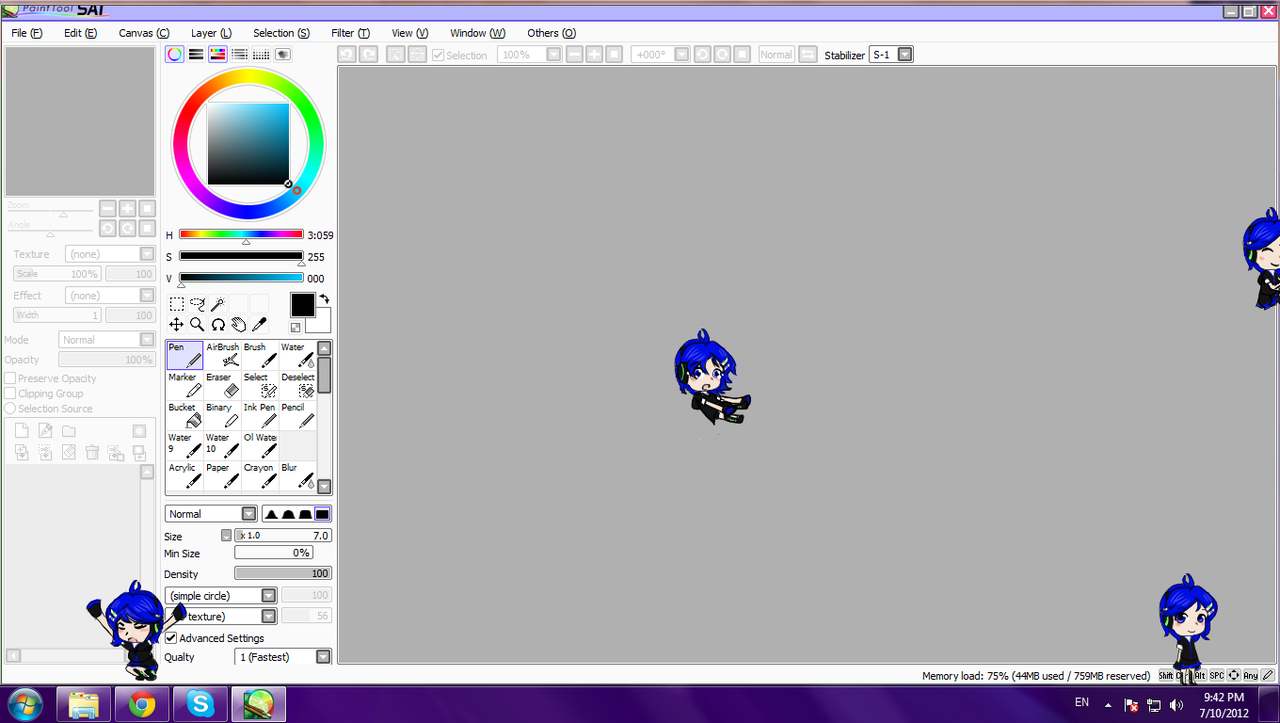Select the softest brush edge shape
Viewport: 1280px width, 723px height.
(271, 514)
